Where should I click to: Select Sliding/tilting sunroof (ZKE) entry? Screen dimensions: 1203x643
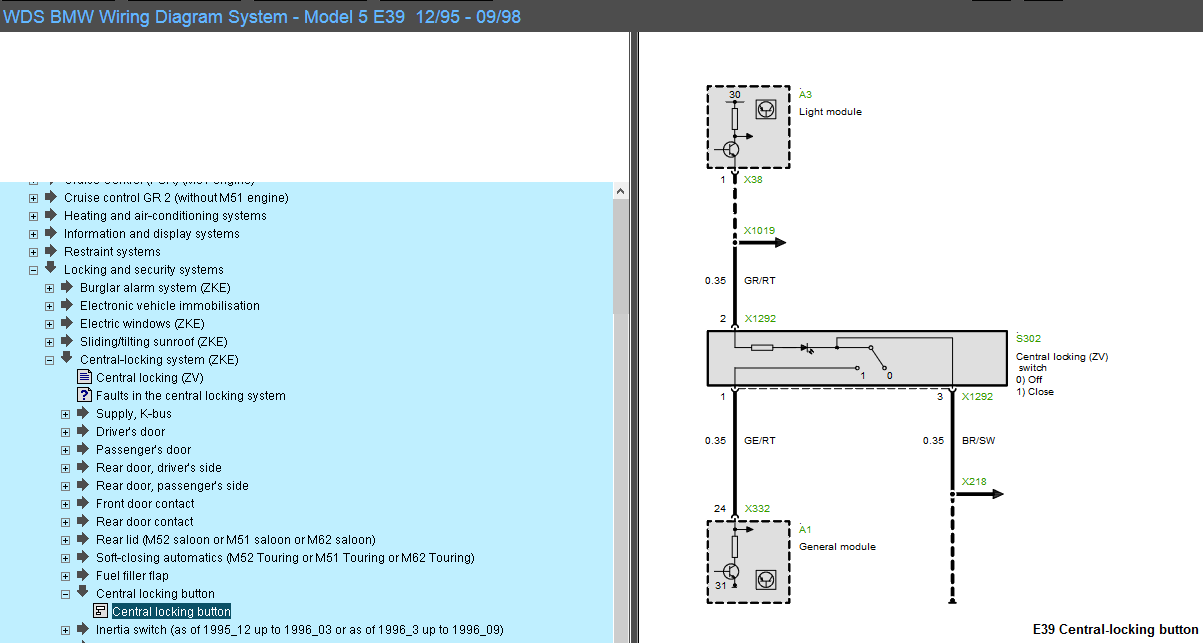154,342
